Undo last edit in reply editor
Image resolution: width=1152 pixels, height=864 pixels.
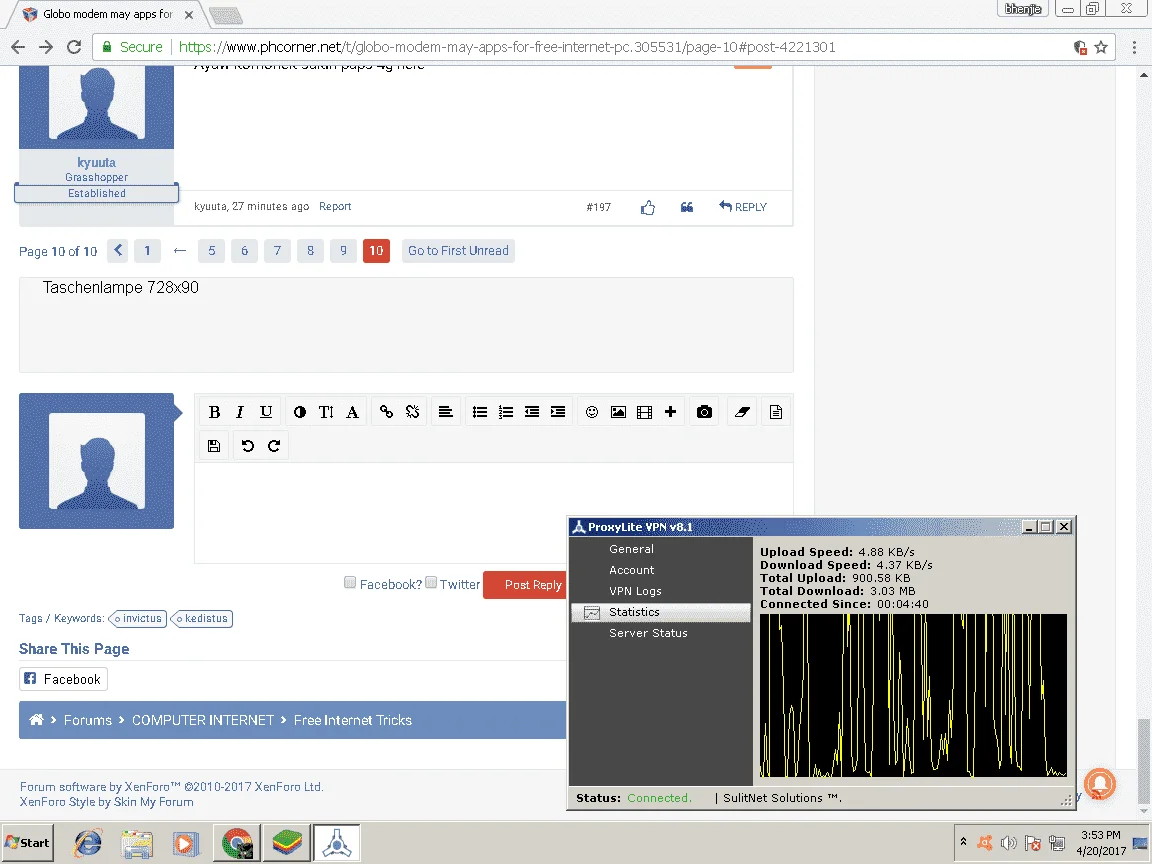click(x=248, y=446)
